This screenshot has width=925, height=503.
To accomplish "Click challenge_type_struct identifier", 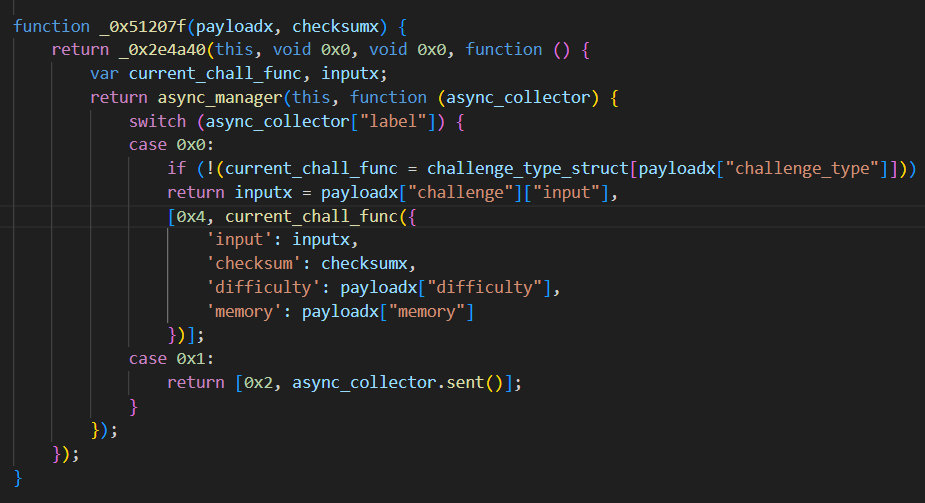I will (528, 169).
